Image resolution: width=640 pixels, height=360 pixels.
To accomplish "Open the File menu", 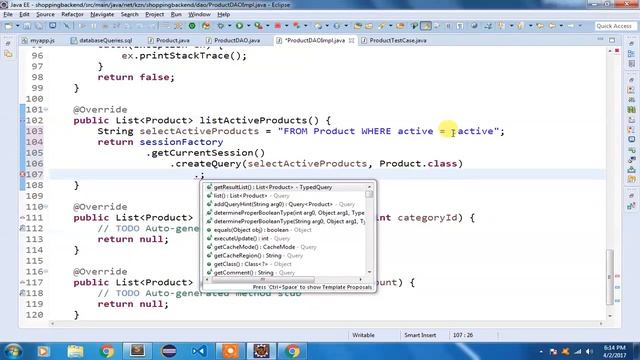I will point(8,14).
